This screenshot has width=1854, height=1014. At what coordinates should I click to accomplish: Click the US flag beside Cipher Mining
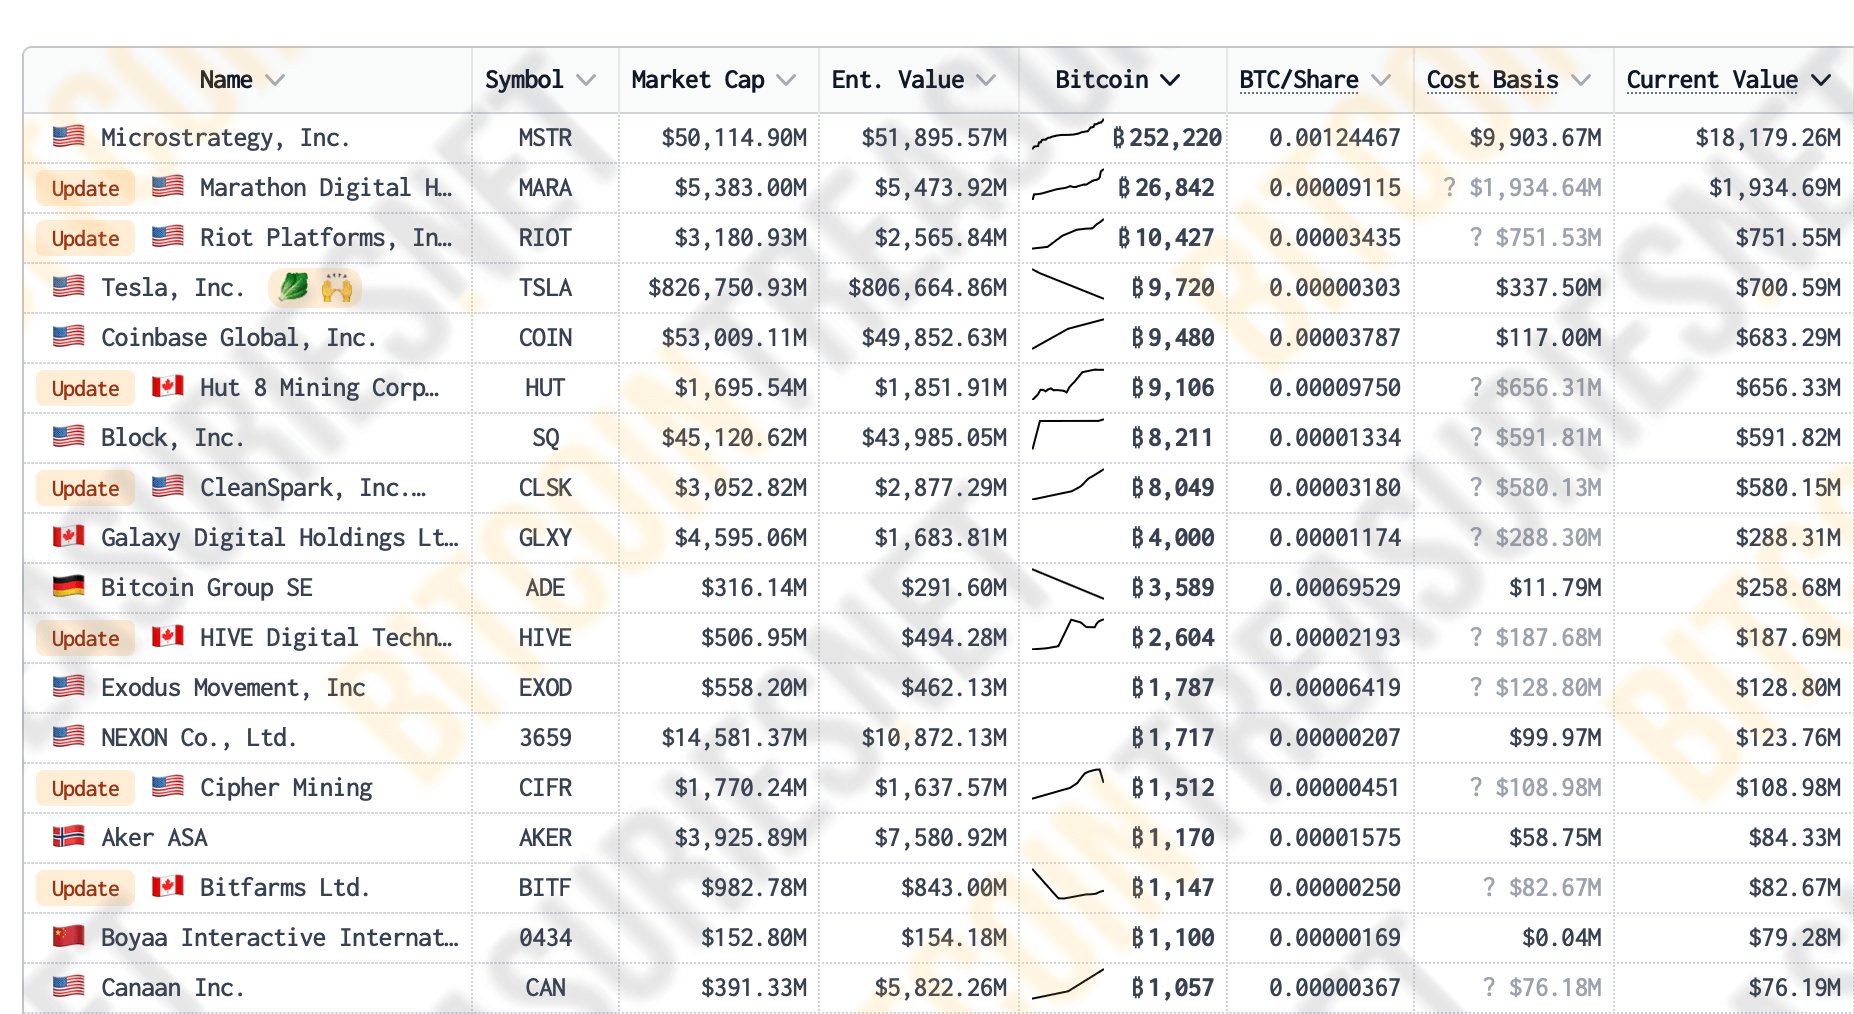(167, 786)
